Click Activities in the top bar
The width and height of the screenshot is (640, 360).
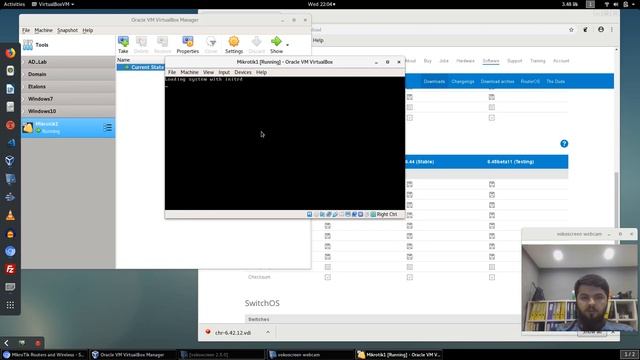coord(14,4)
